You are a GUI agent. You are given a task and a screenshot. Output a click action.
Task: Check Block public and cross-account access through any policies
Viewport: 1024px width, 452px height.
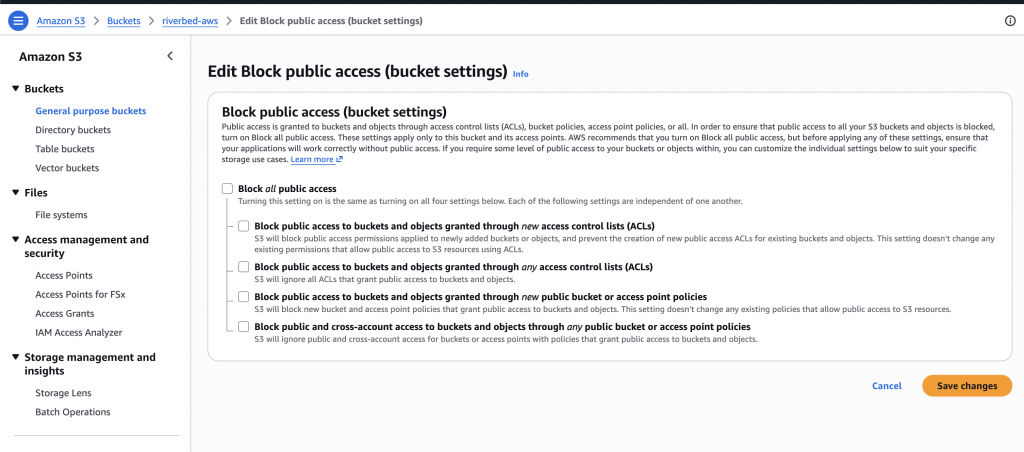[244, 326]
